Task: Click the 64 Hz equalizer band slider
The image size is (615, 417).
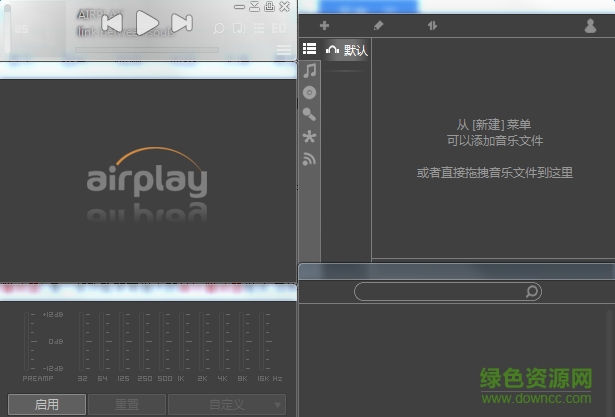Action: (102, 341)
